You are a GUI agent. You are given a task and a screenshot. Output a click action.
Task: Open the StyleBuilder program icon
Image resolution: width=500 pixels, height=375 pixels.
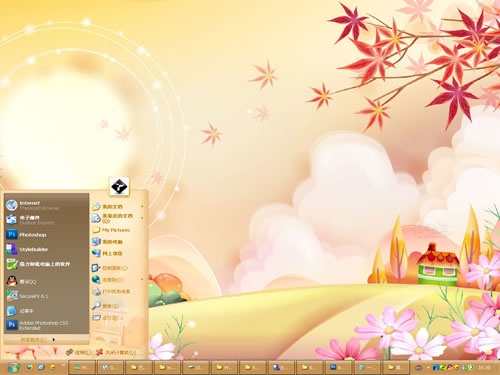[x=12, y=249]
